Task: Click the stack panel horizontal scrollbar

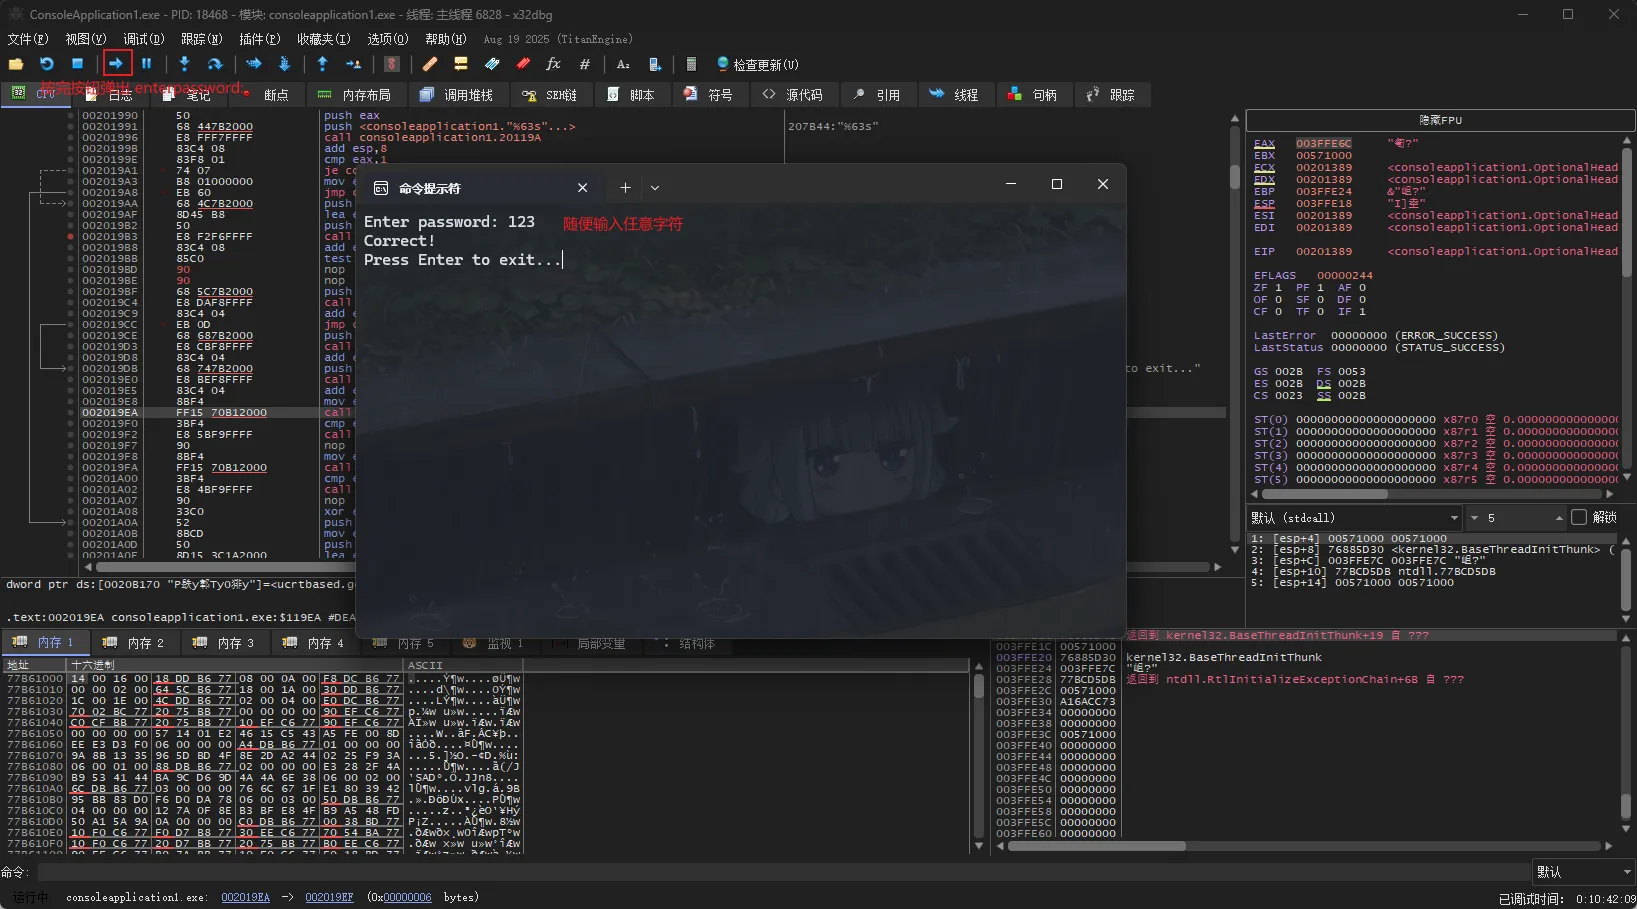Action: click(x=1305, y=846)
